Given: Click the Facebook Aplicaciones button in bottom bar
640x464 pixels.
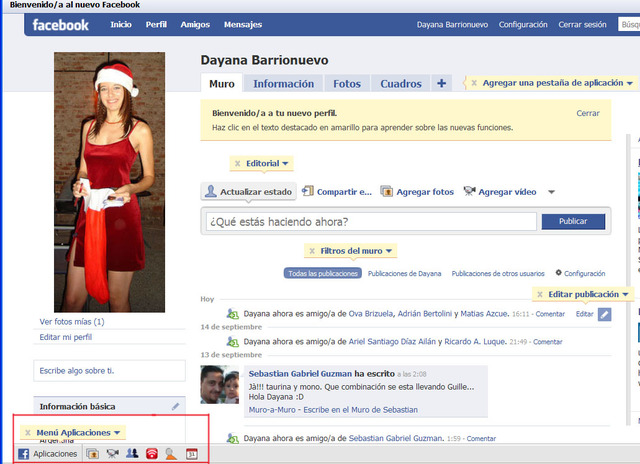Looking at the screenshot, I should tap(48, 453).
